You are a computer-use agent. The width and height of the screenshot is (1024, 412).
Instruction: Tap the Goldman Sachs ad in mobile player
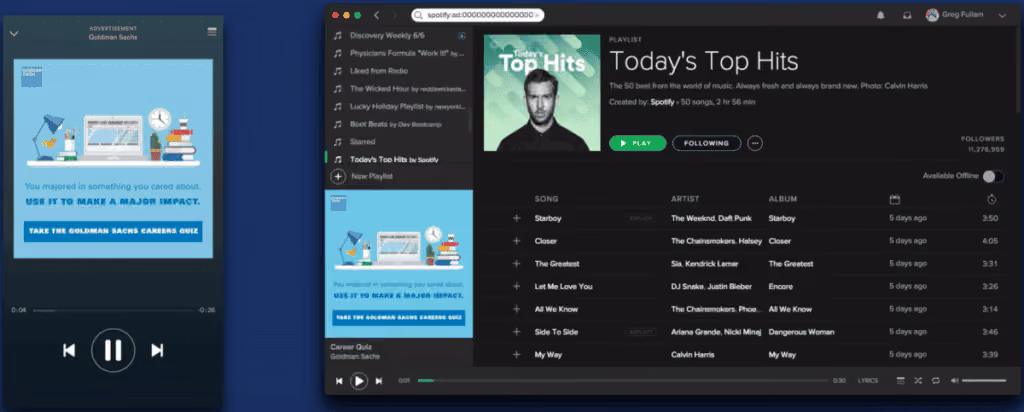click(113, 158)
